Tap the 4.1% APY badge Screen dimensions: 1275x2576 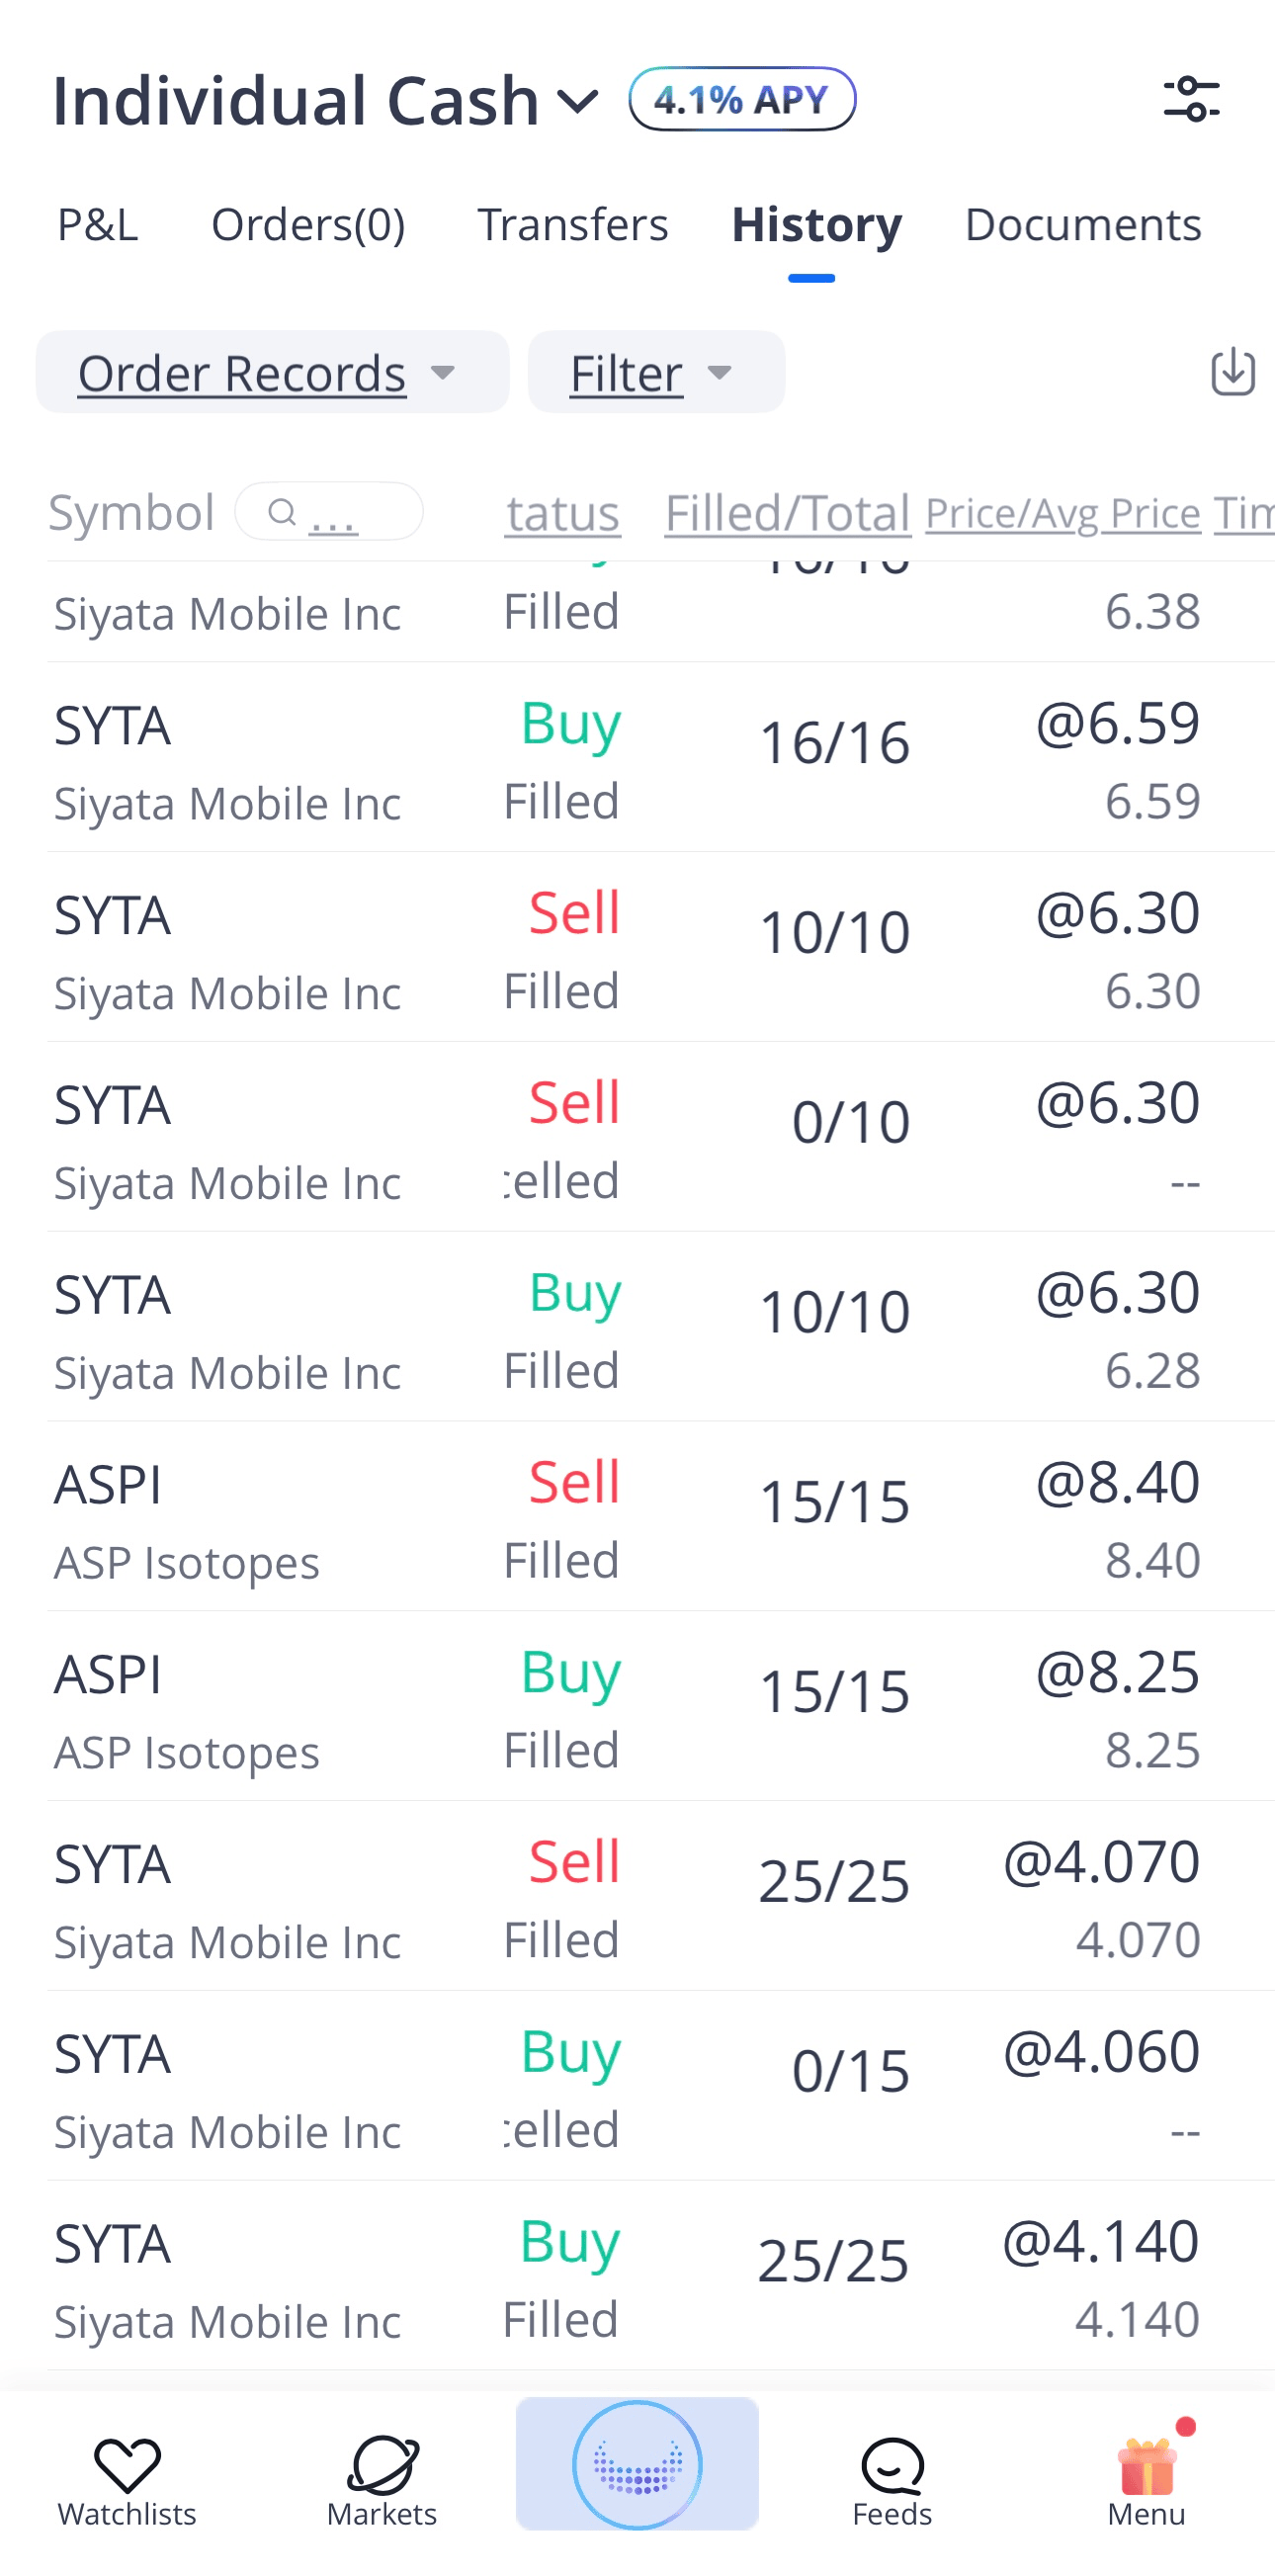[742, 99]
